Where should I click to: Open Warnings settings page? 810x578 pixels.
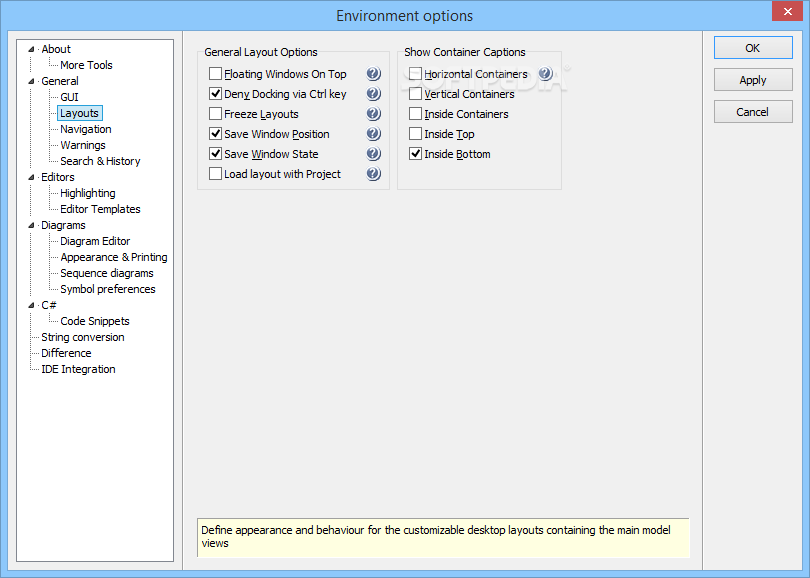[x=83, y=145]
